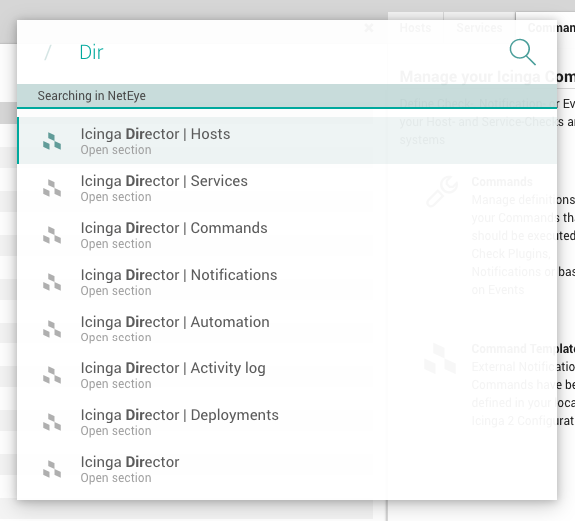Click the Director icon beside the Automation result

point(52,329)
